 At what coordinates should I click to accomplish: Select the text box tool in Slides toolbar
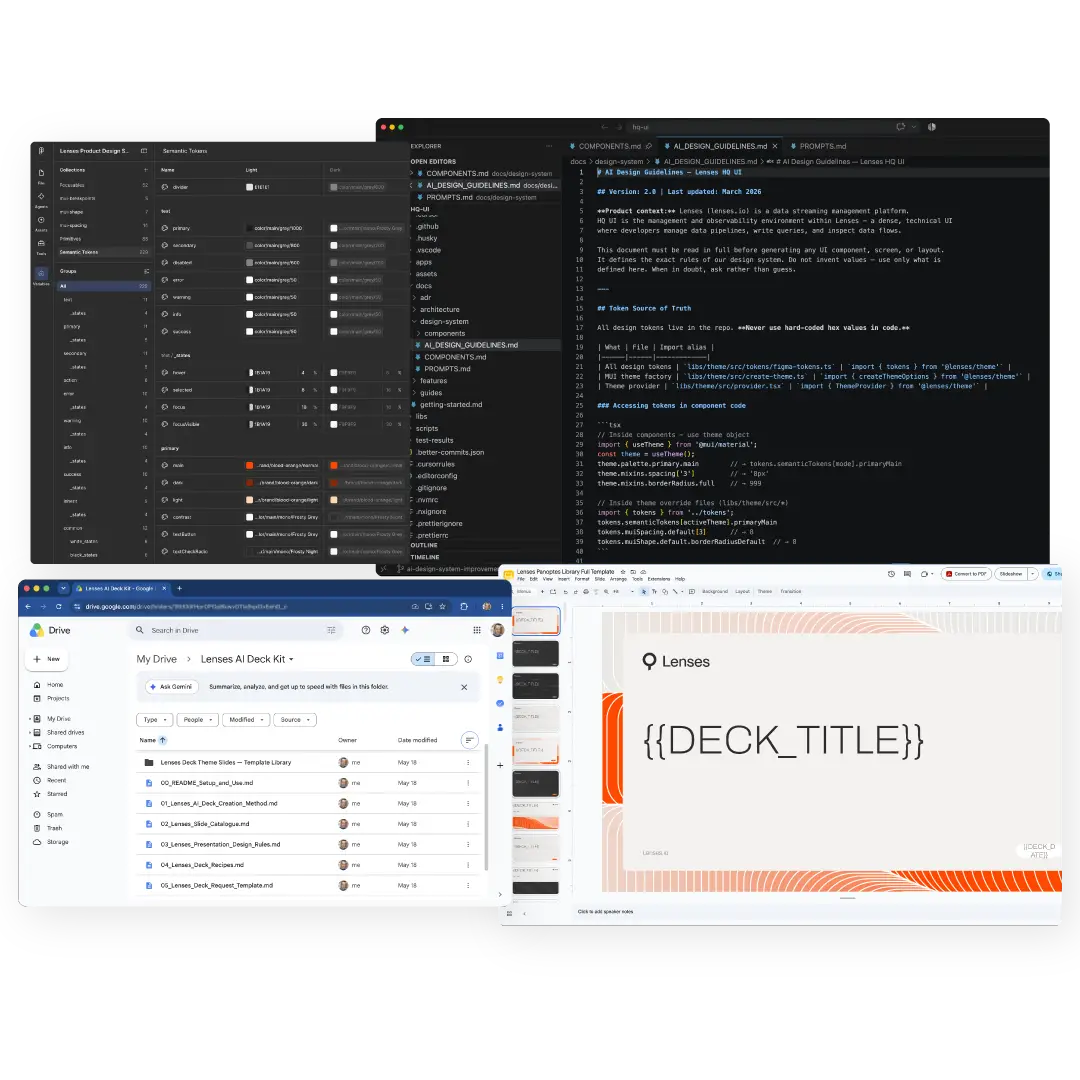click(x=654, y=591)
